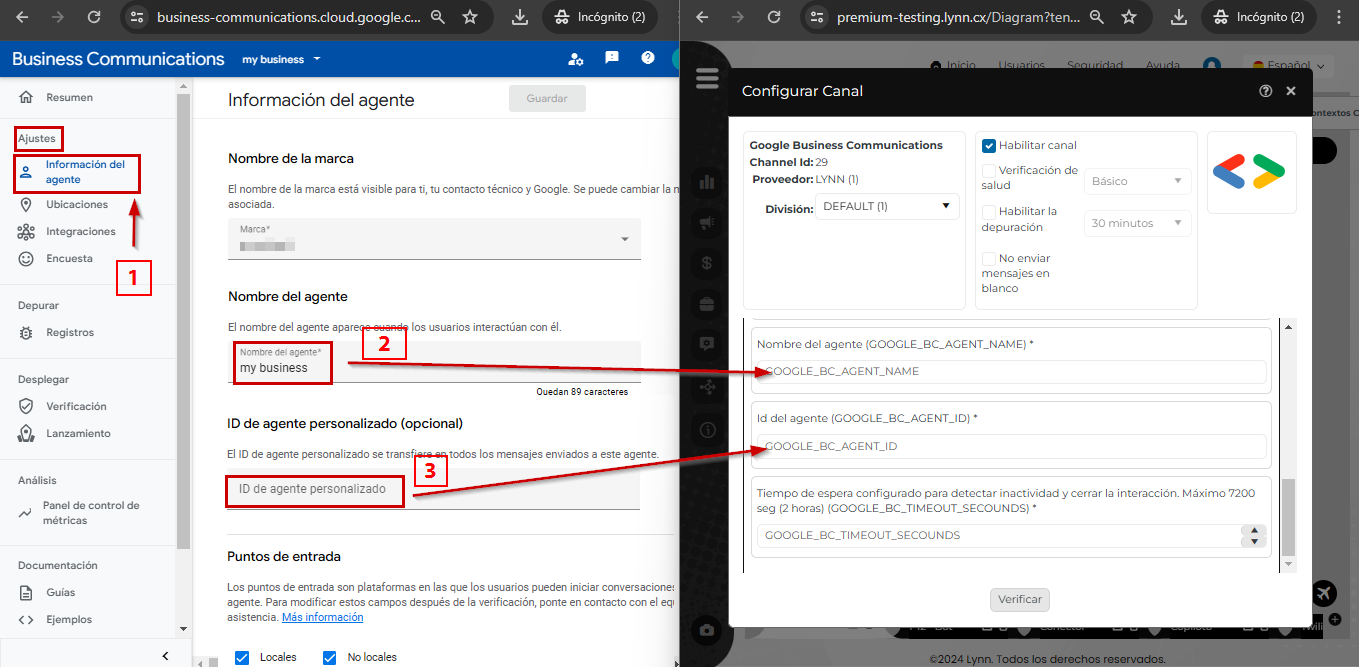Reload the Business Communications page
The width and height of the screenshot is (1359, 667).
click(x=94, y=17)
